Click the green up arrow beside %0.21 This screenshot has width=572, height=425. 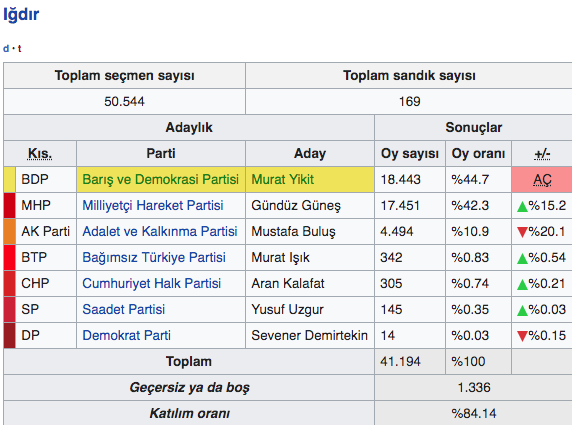[522, 285]
